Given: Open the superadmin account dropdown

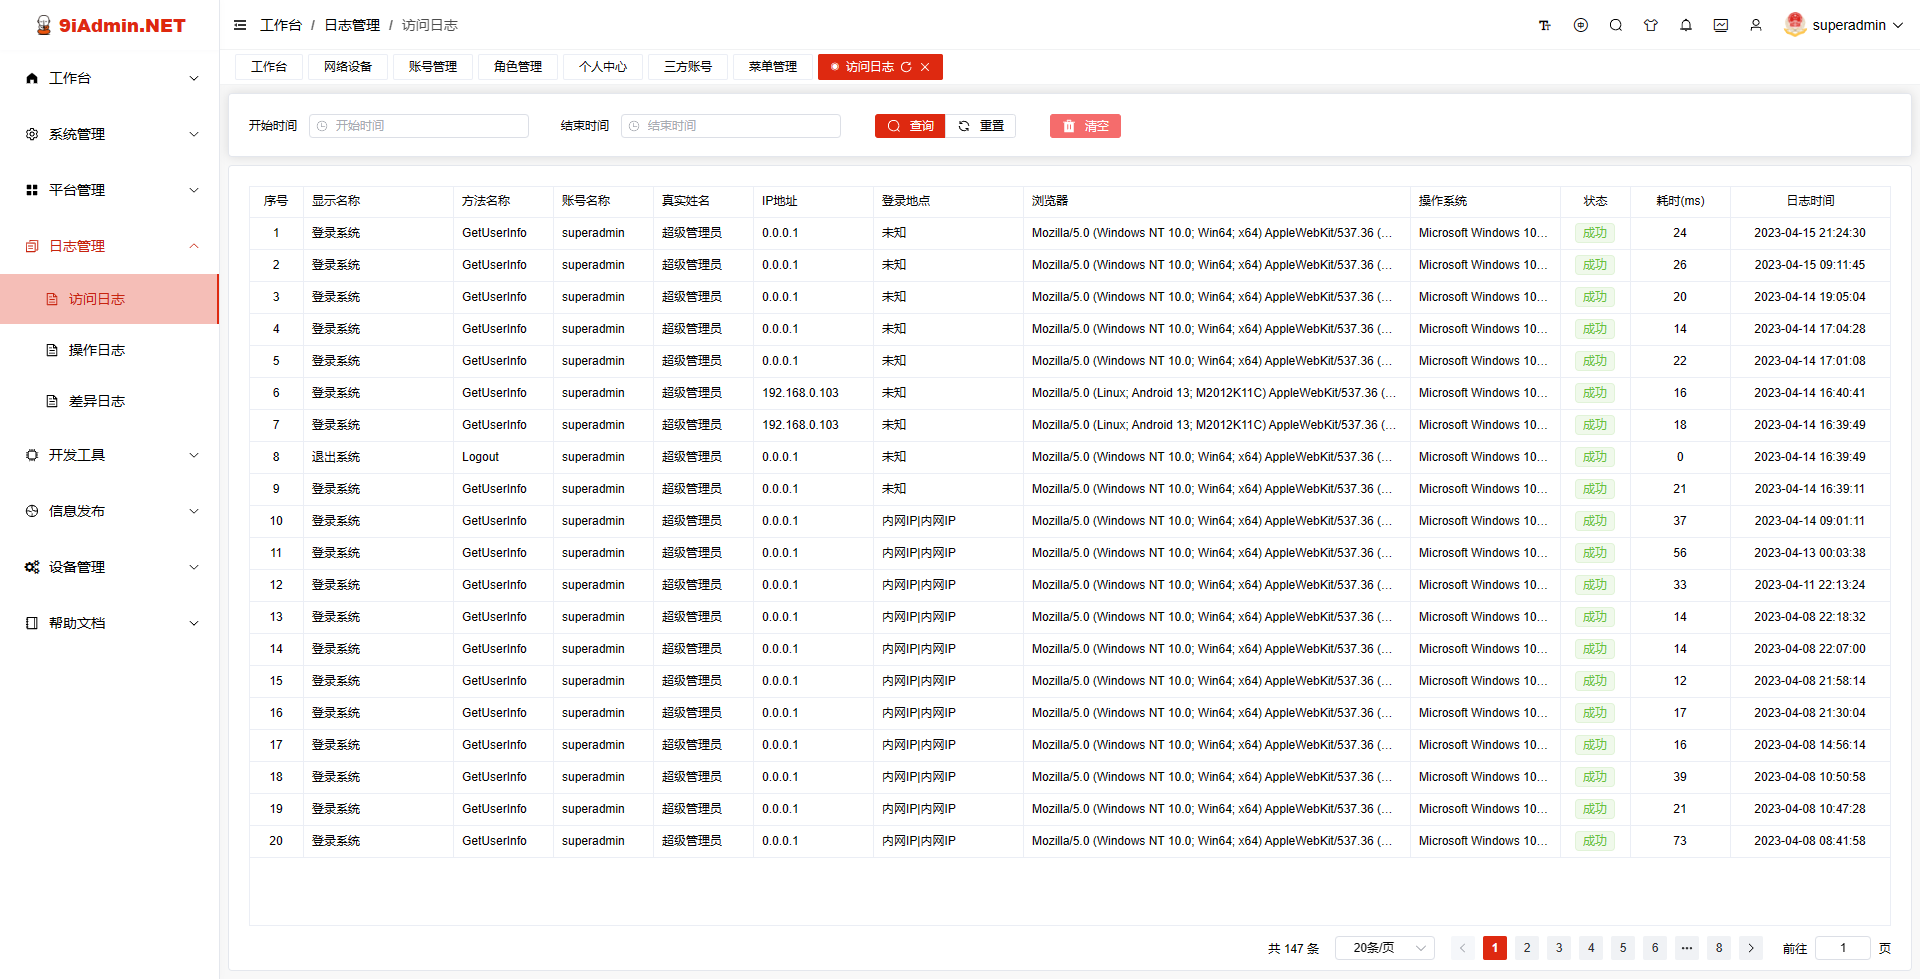Looking at the screenshot, I should click(x=1845, y=24).
